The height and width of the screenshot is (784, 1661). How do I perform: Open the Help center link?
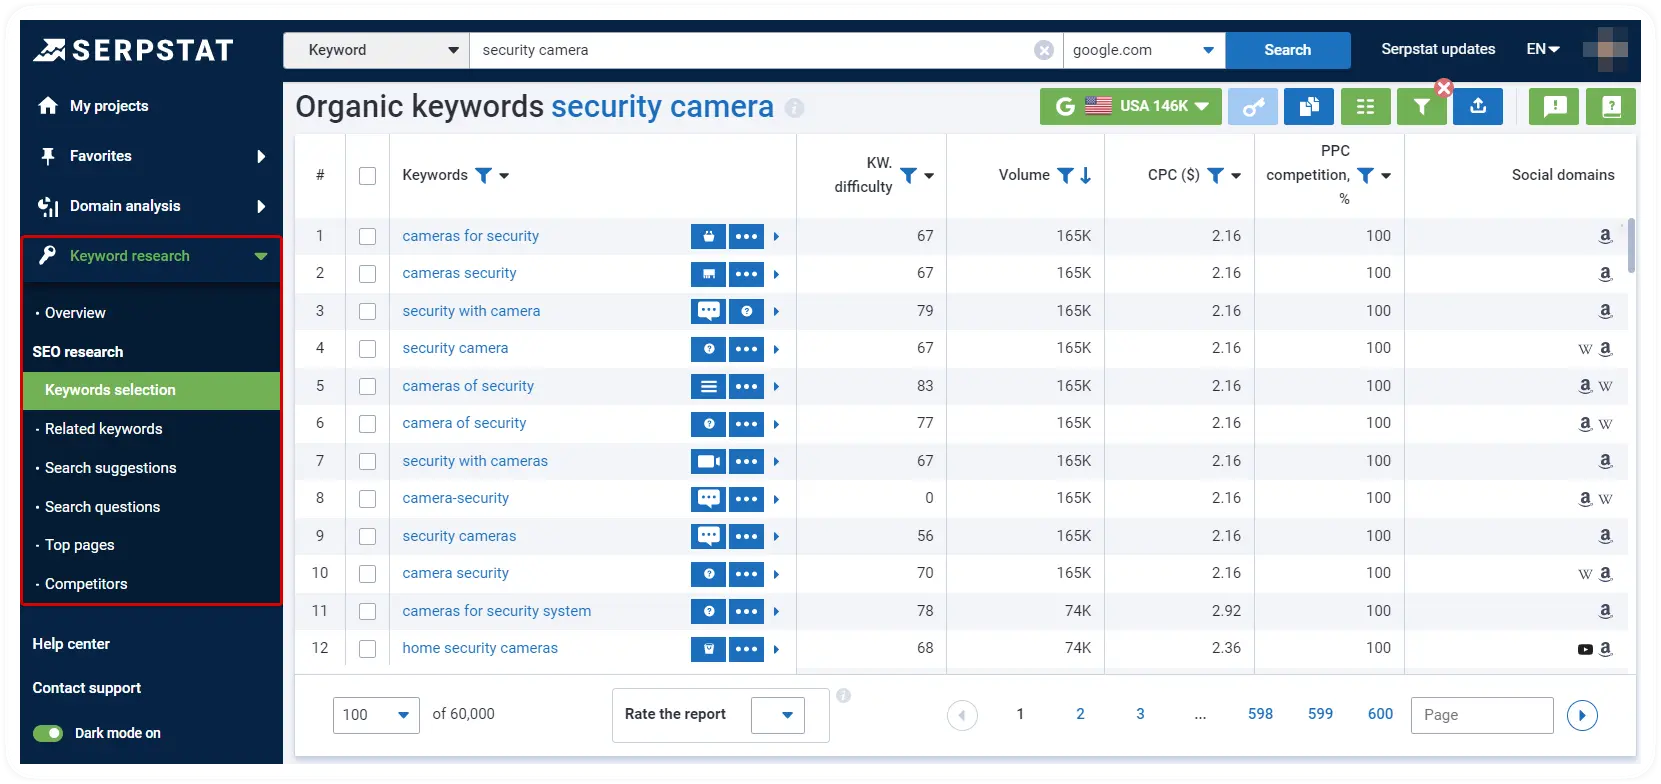71,644
